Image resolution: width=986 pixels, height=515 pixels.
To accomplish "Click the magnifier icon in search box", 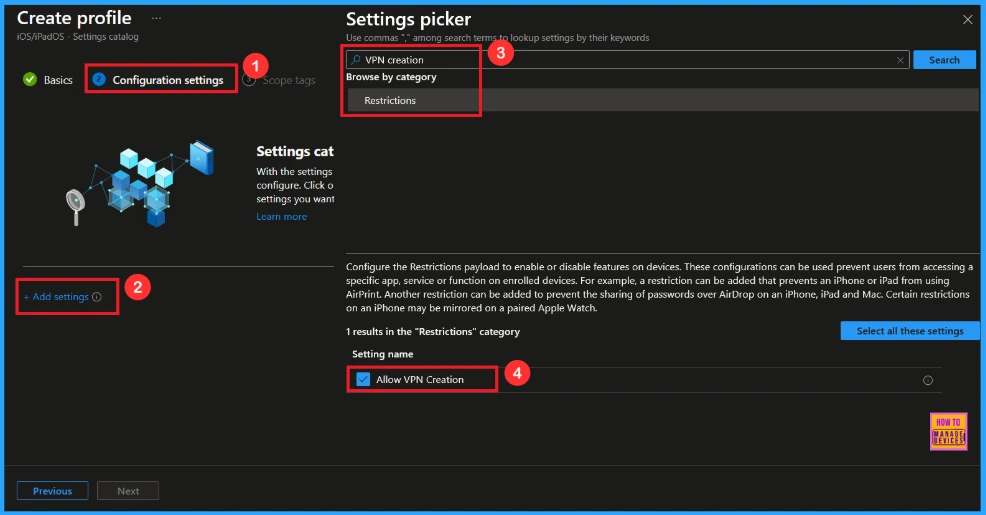I will pyautogui.click(x=355, y=60).
